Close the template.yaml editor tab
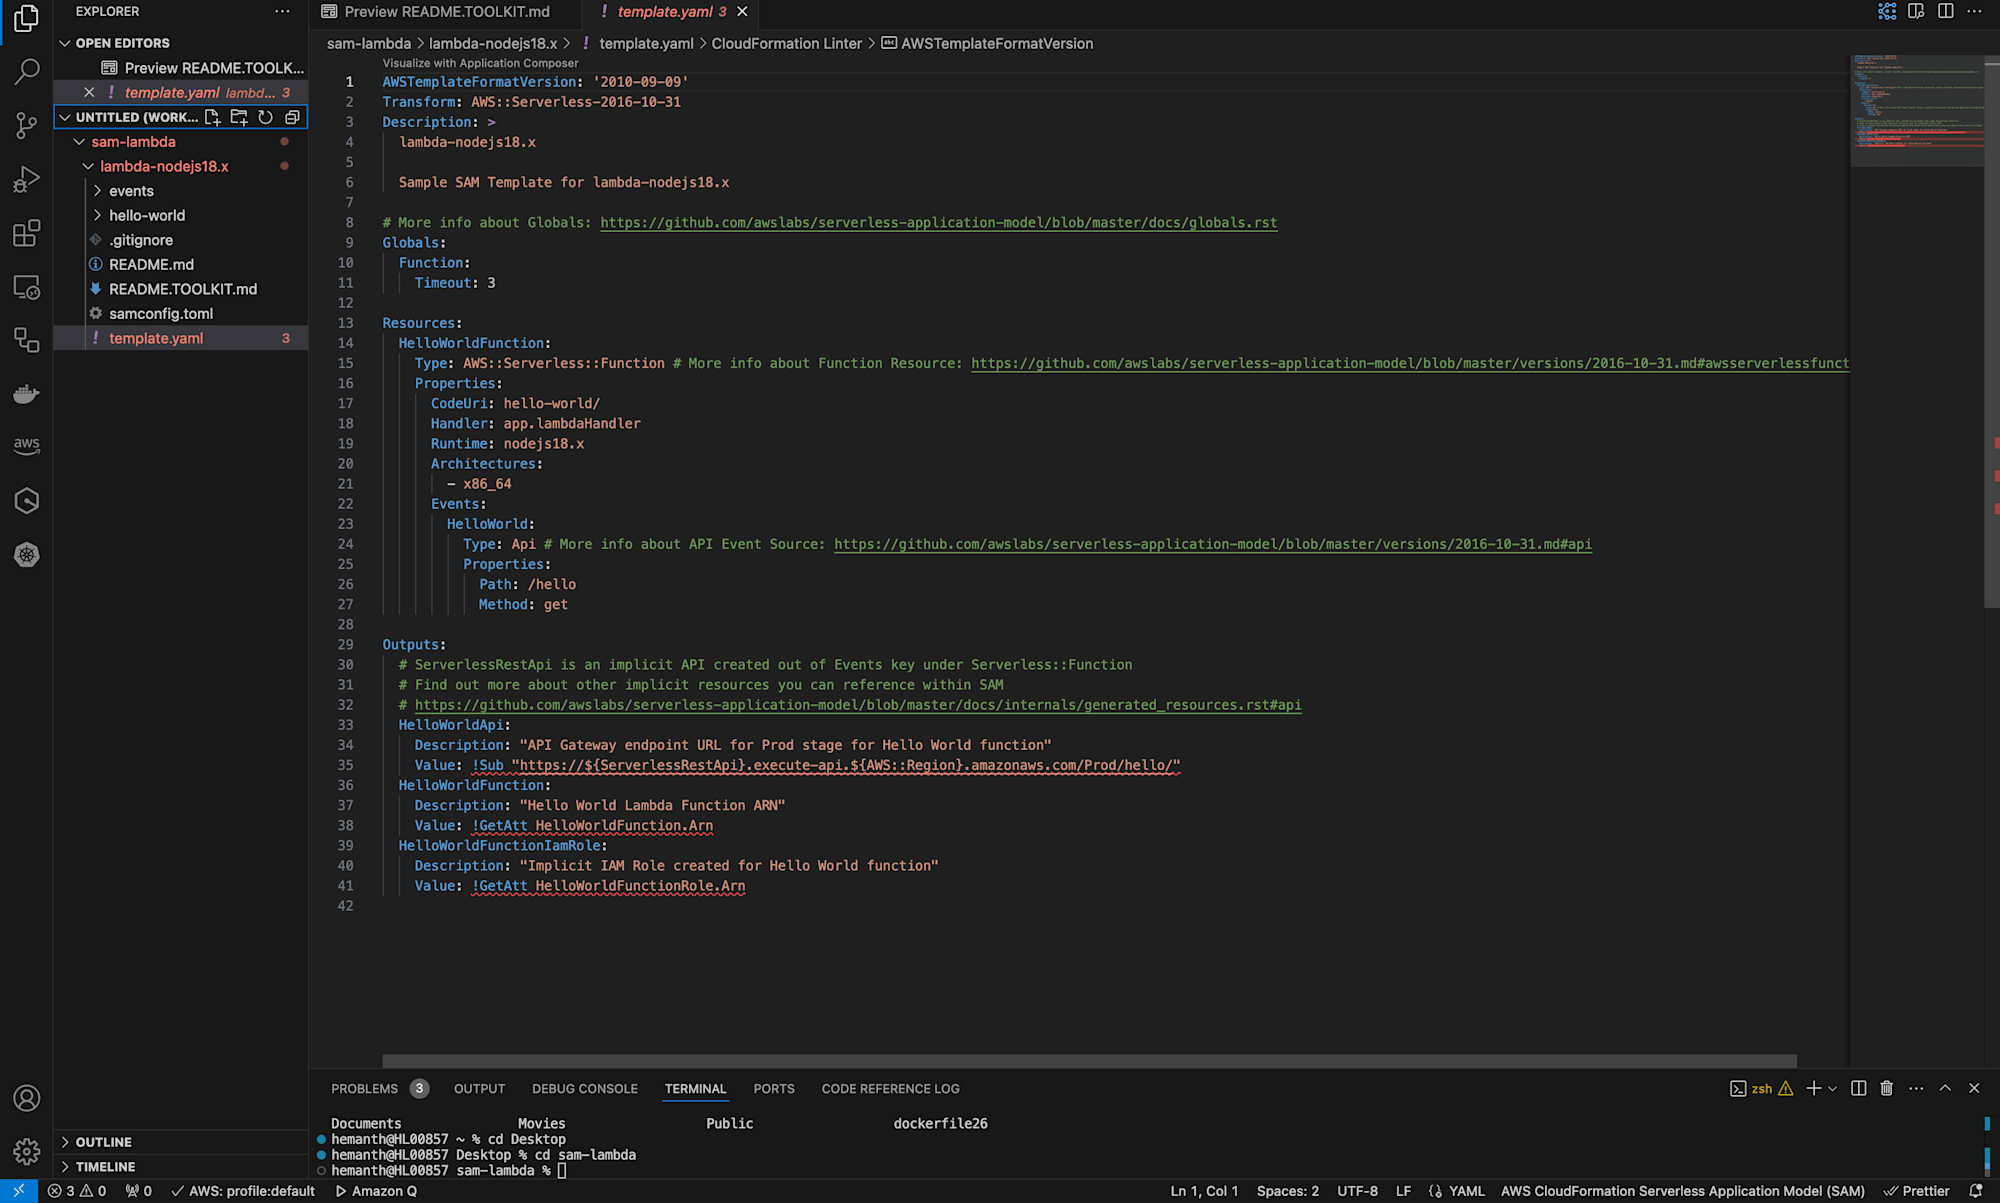The width and height of the screenshot is (2000, 1203). (x=742, y=12)
